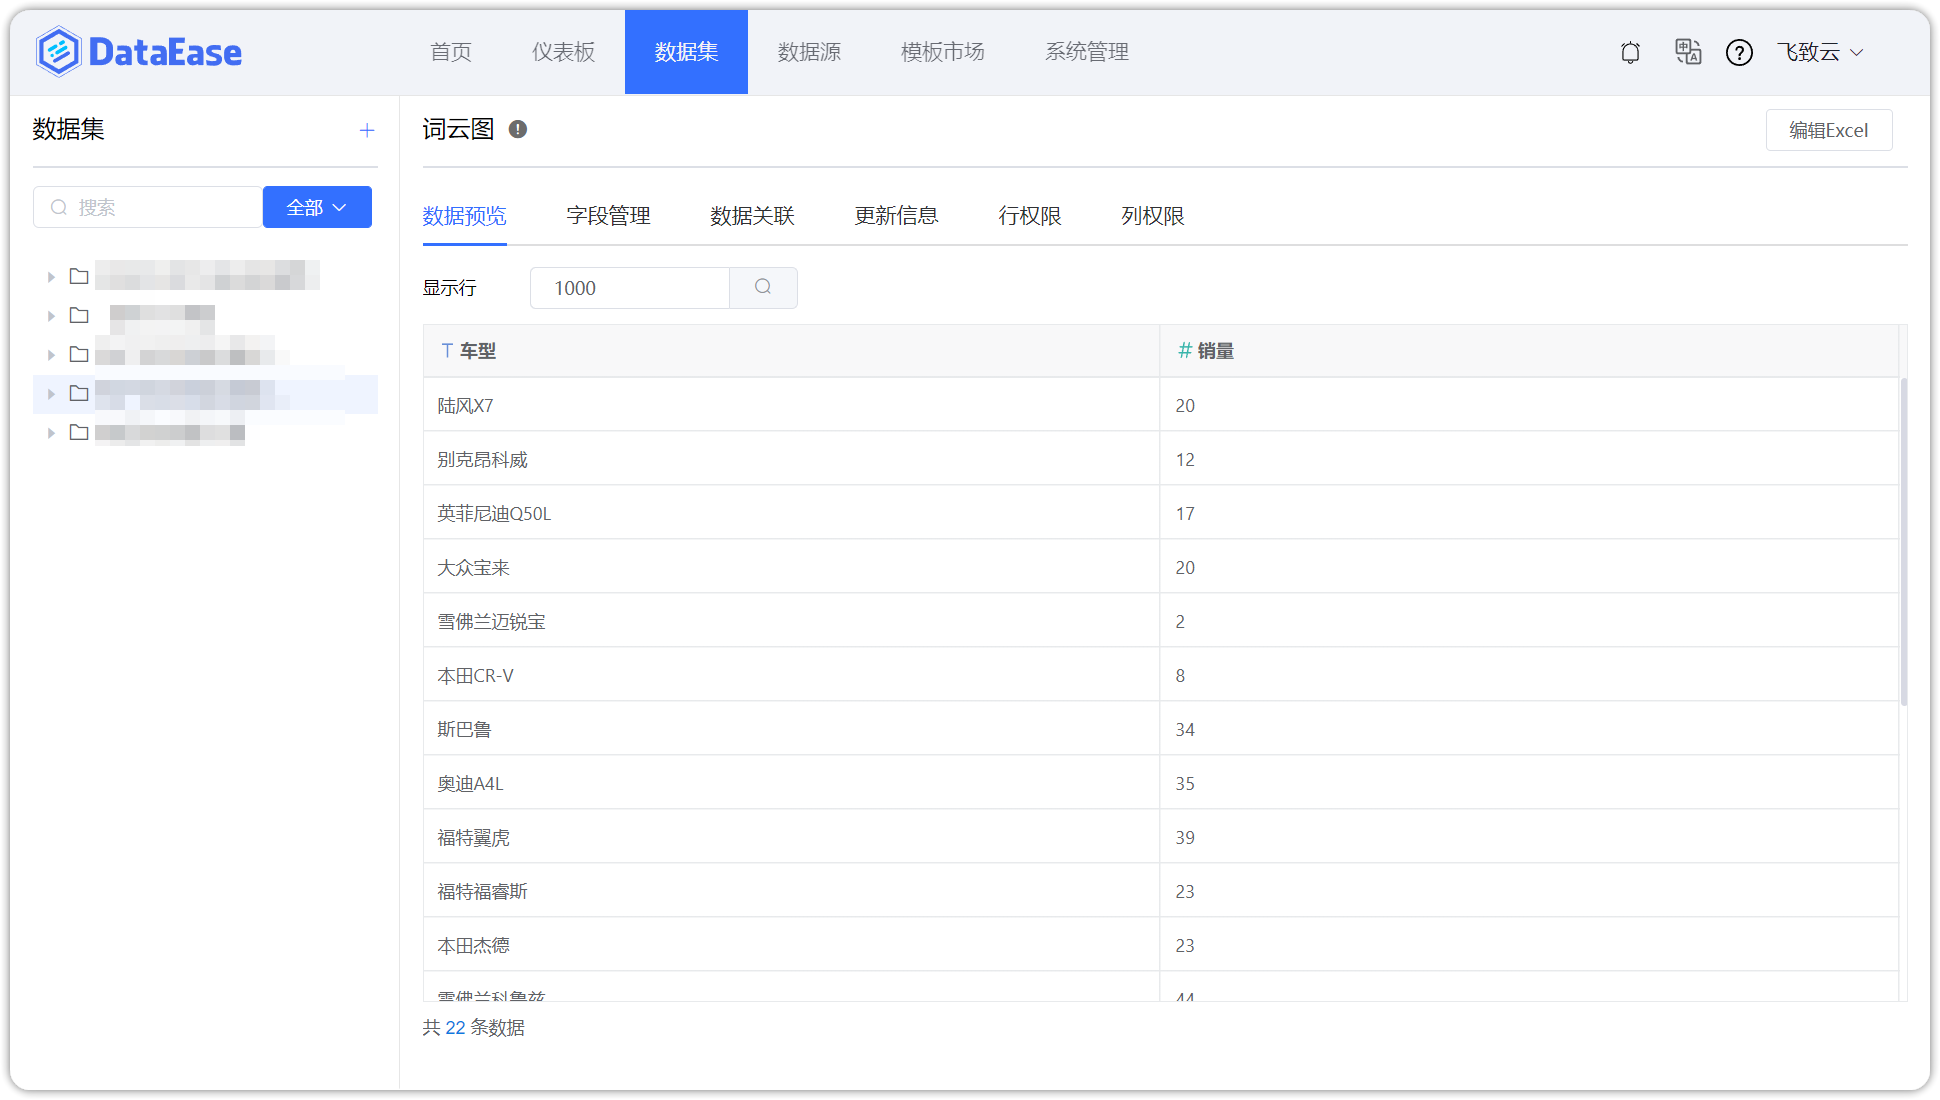1940x1100 pixels.
Task: Click the plus icon to add a dataset
Action: [x=367, y=130]
